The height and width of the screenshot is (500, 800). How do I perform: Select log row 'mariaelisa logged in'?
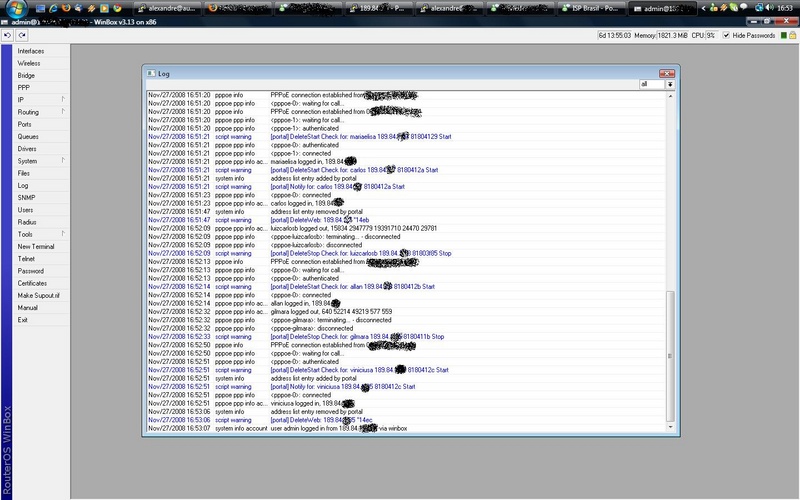coord(406,162)
